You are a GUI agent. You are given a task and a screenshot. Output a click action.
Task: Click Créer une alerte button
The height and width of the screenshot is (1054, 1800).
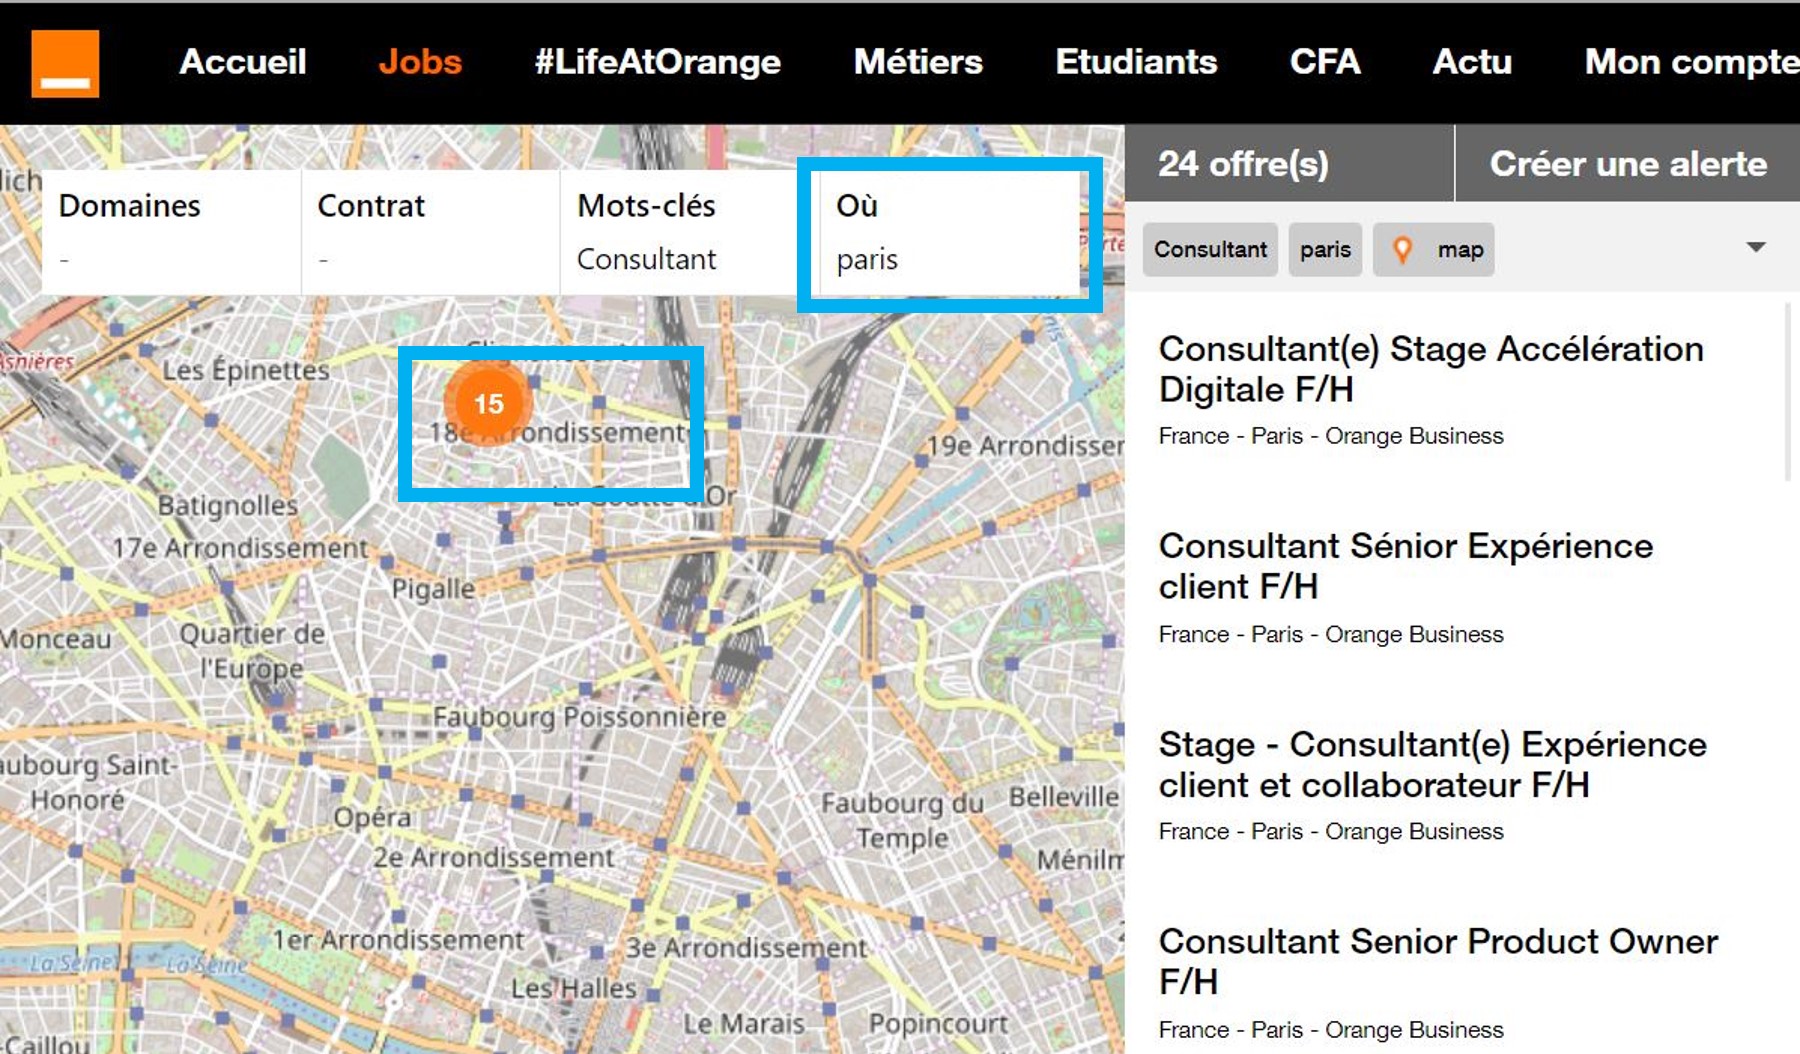pyautogui.click(x=1628, y=164)
